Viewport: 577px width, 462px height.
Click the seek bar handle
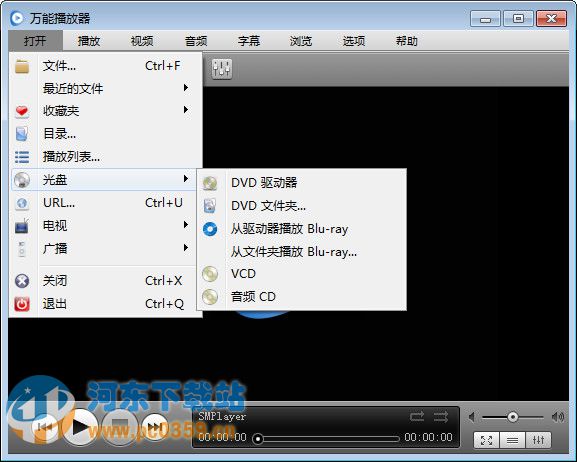pyautogui.click(x=258, y=439)
